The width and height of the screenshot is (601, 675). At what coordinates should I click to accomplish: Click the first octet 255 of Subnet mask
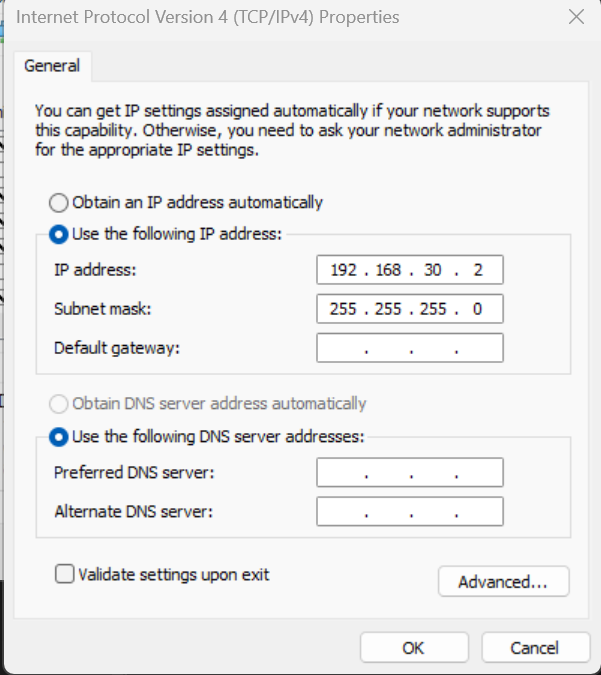point(343,309)
